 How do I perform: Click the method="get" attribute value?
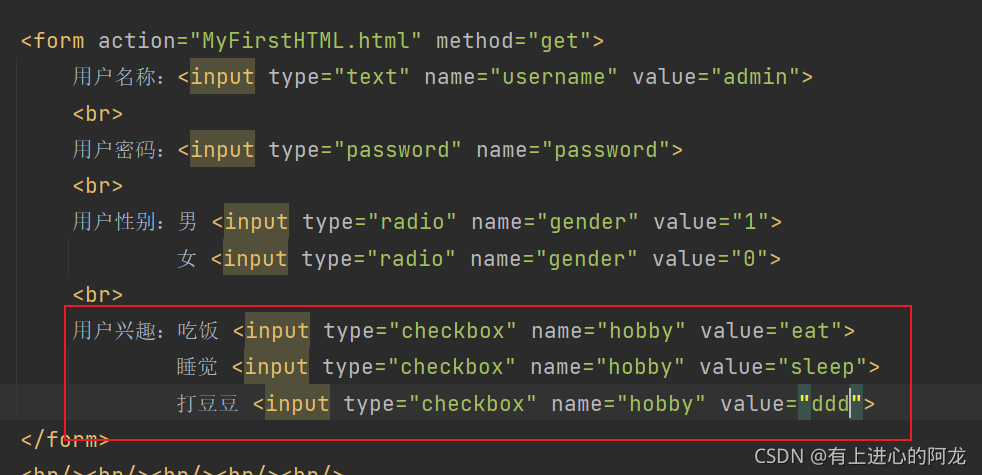(x=559, y=41)
